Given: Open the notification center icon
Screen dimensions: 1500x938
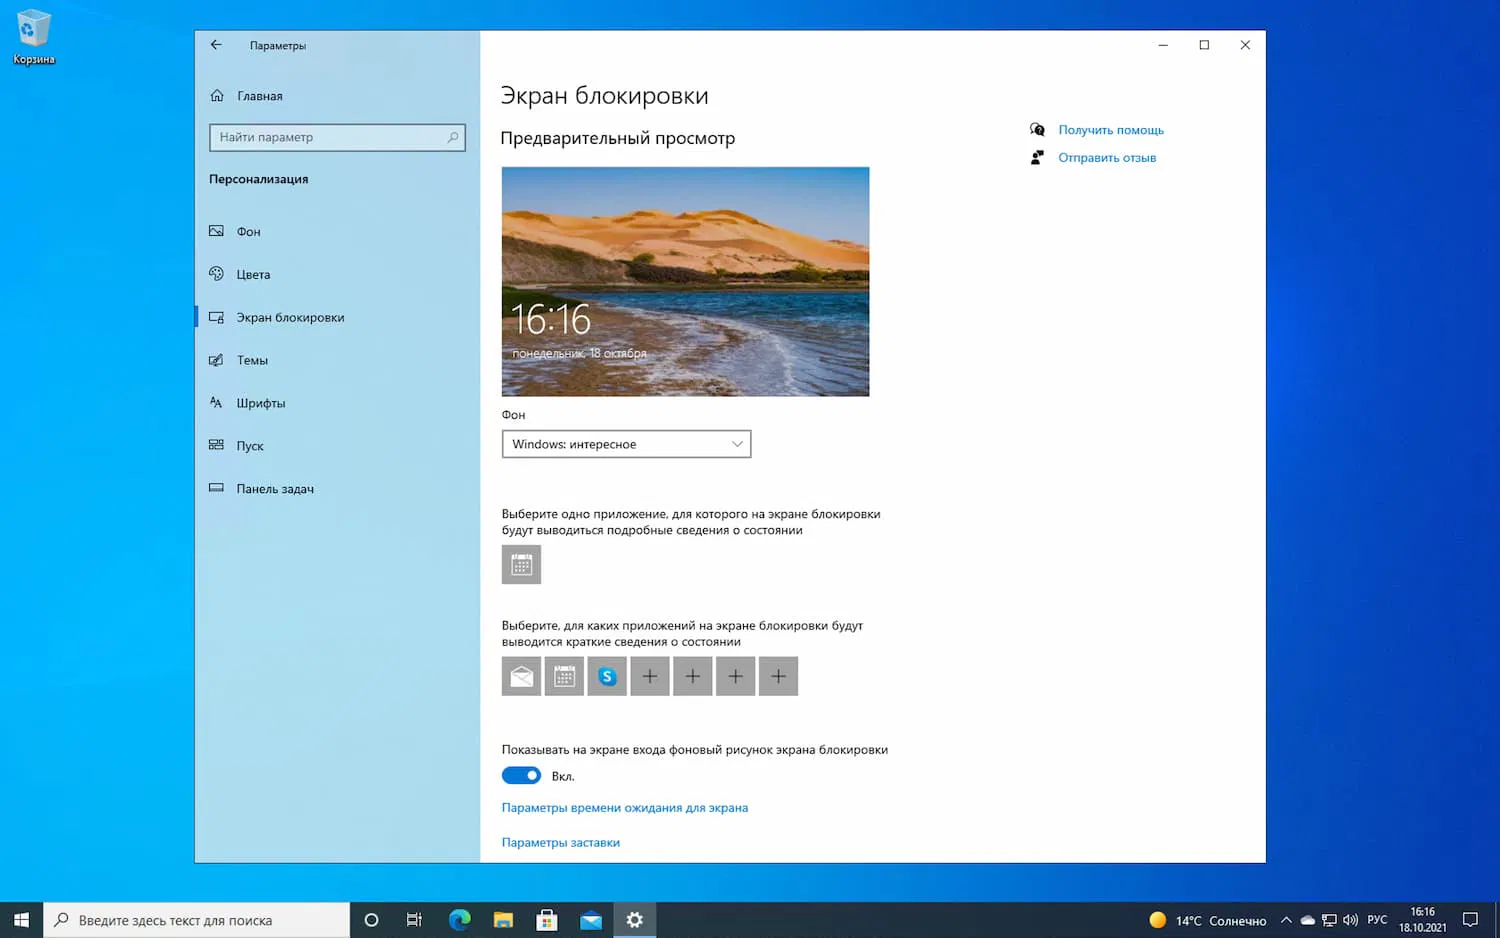Looking at the screenshot, I should coord(1470,920).
